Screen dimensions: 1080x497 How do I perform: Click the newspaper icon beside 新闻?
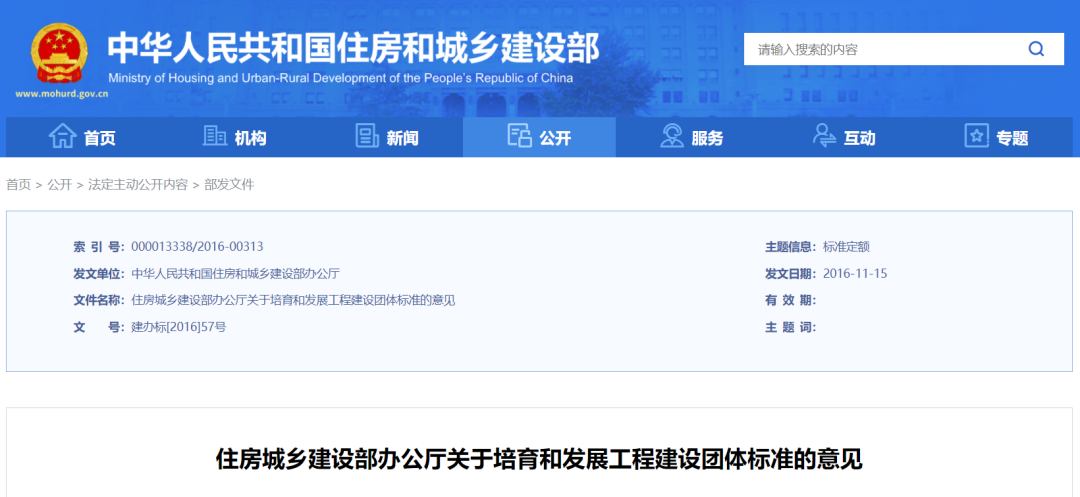tap(367, 136)
